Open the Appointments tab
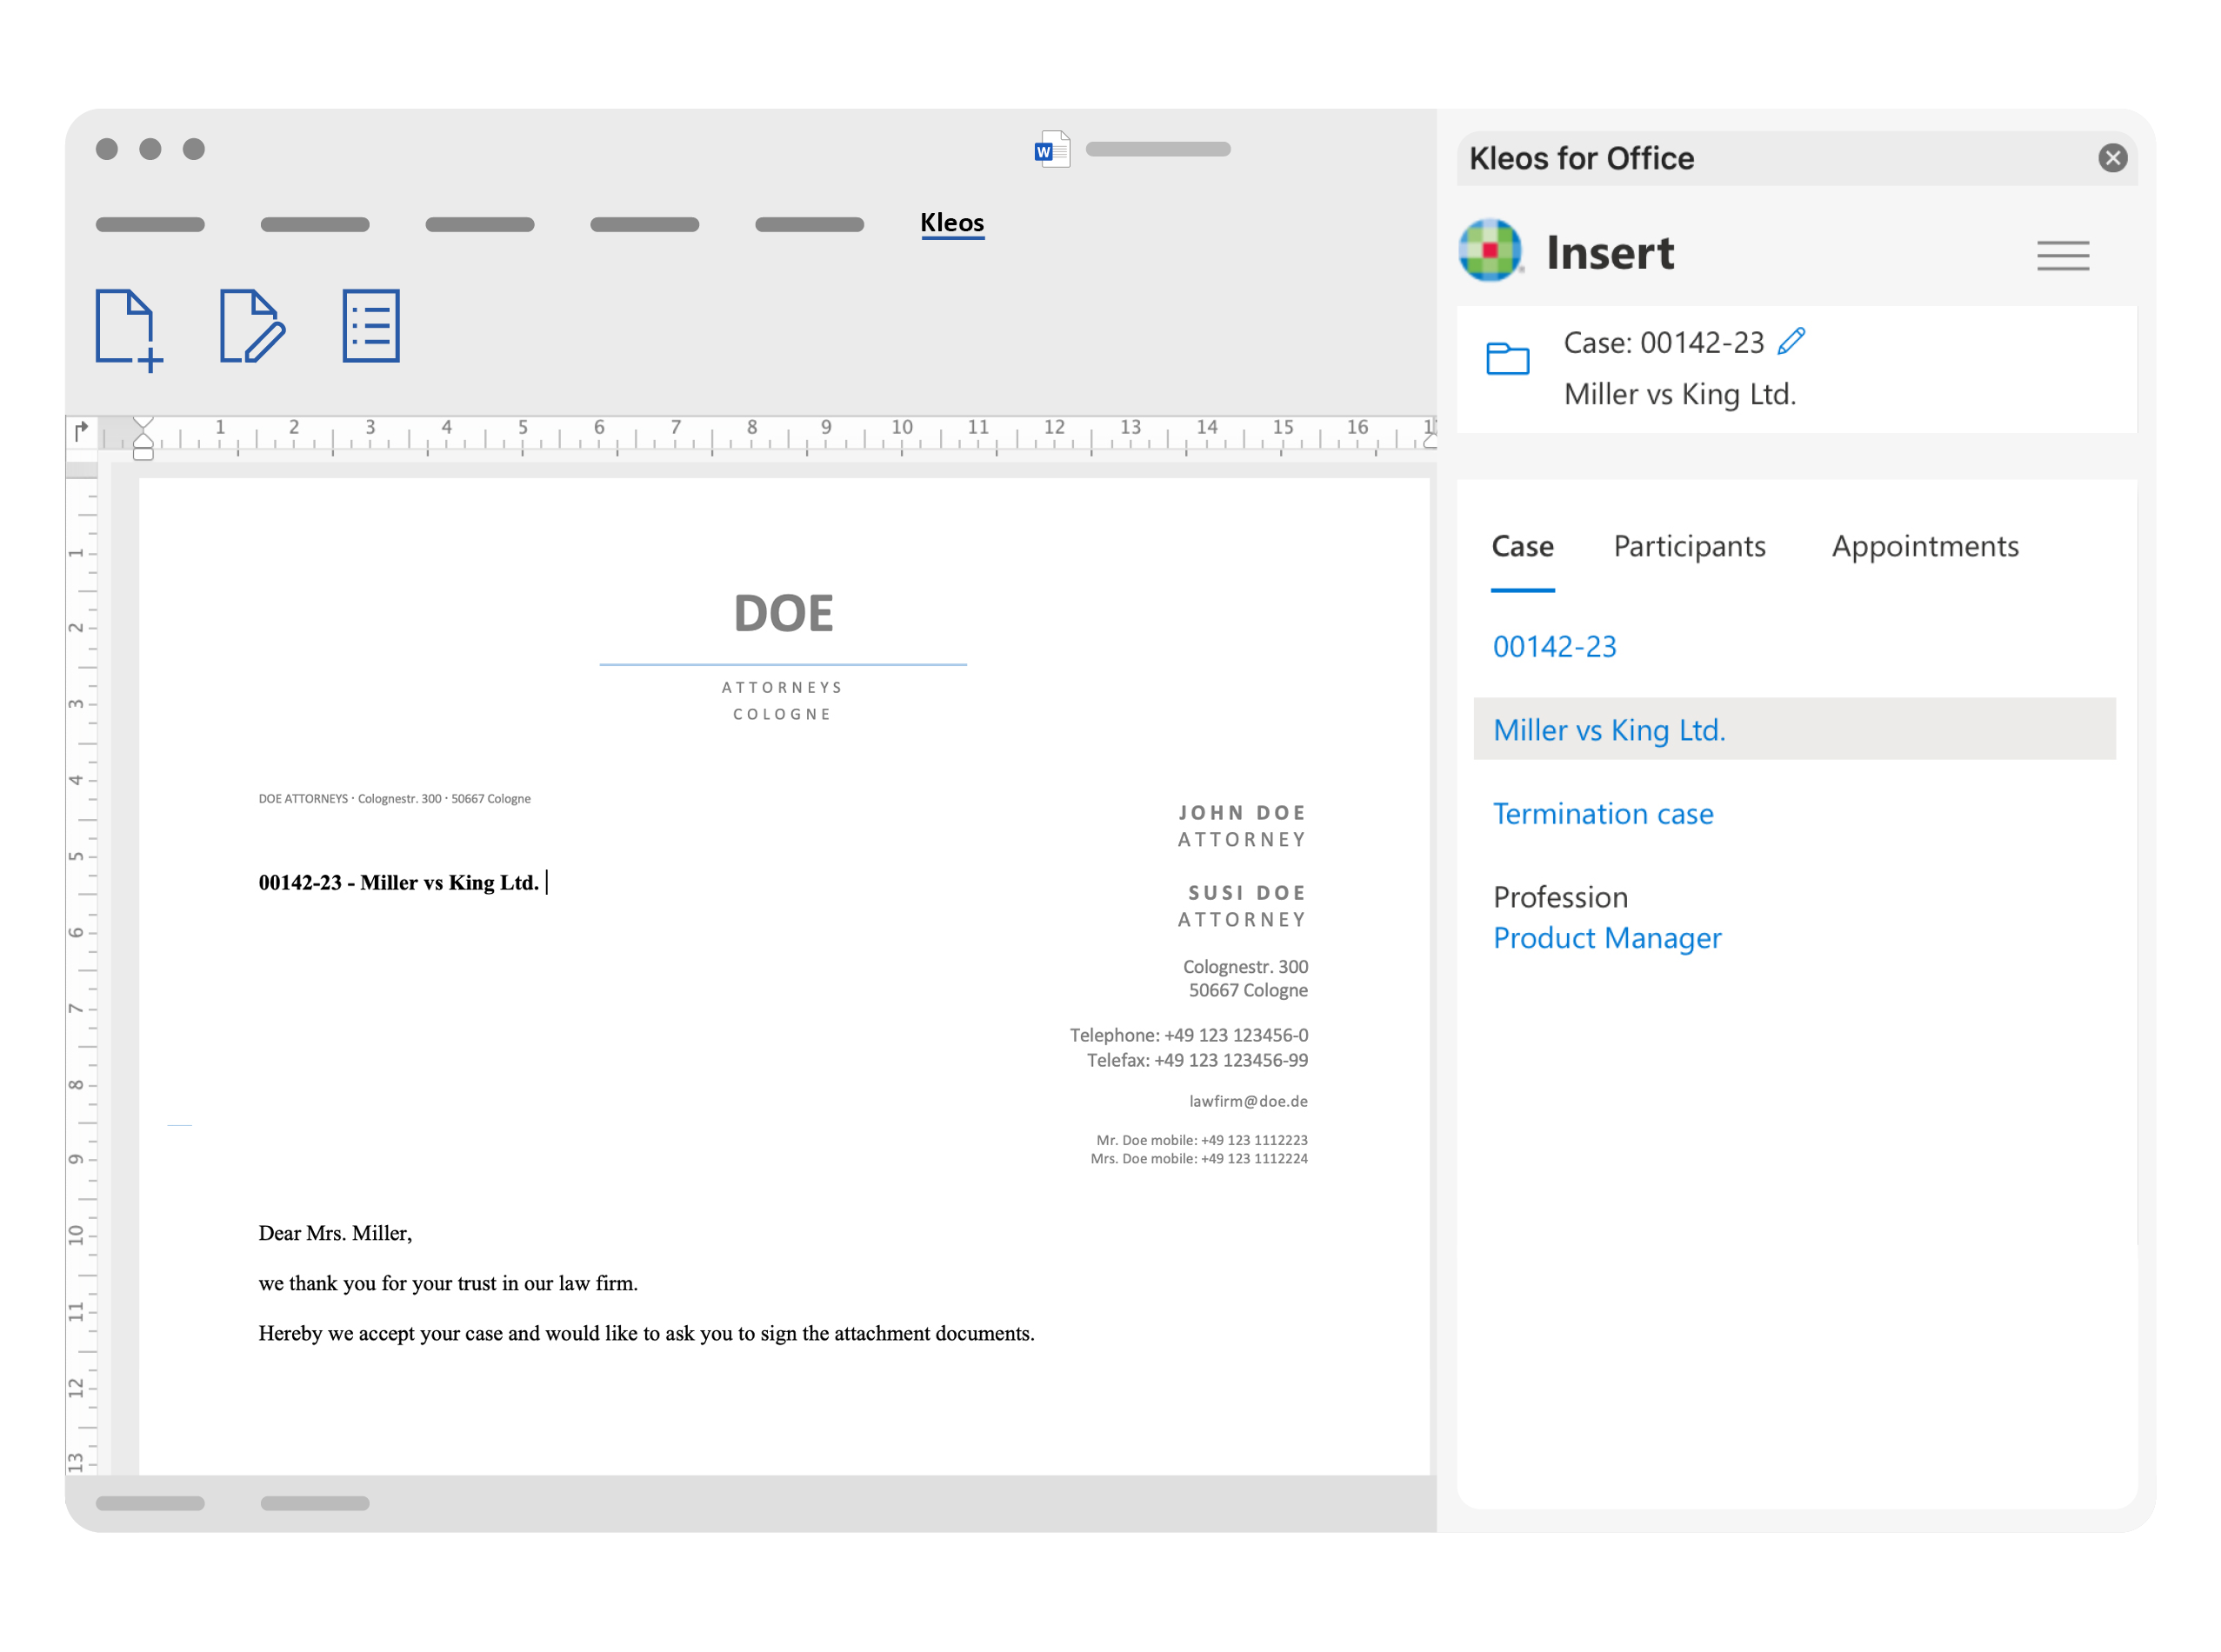 pyautogui.click(x=1924, y=546)
